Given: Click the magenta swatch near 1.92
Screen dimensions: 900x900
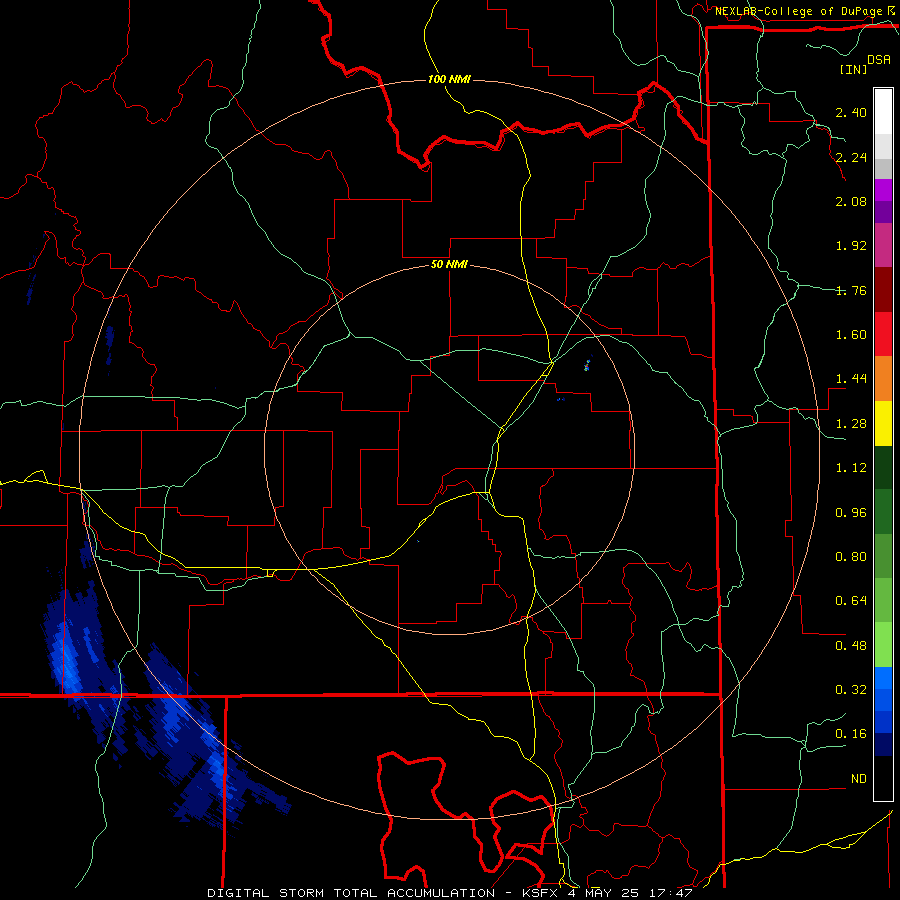Looking at the screenshot, I should click(883, 245).
